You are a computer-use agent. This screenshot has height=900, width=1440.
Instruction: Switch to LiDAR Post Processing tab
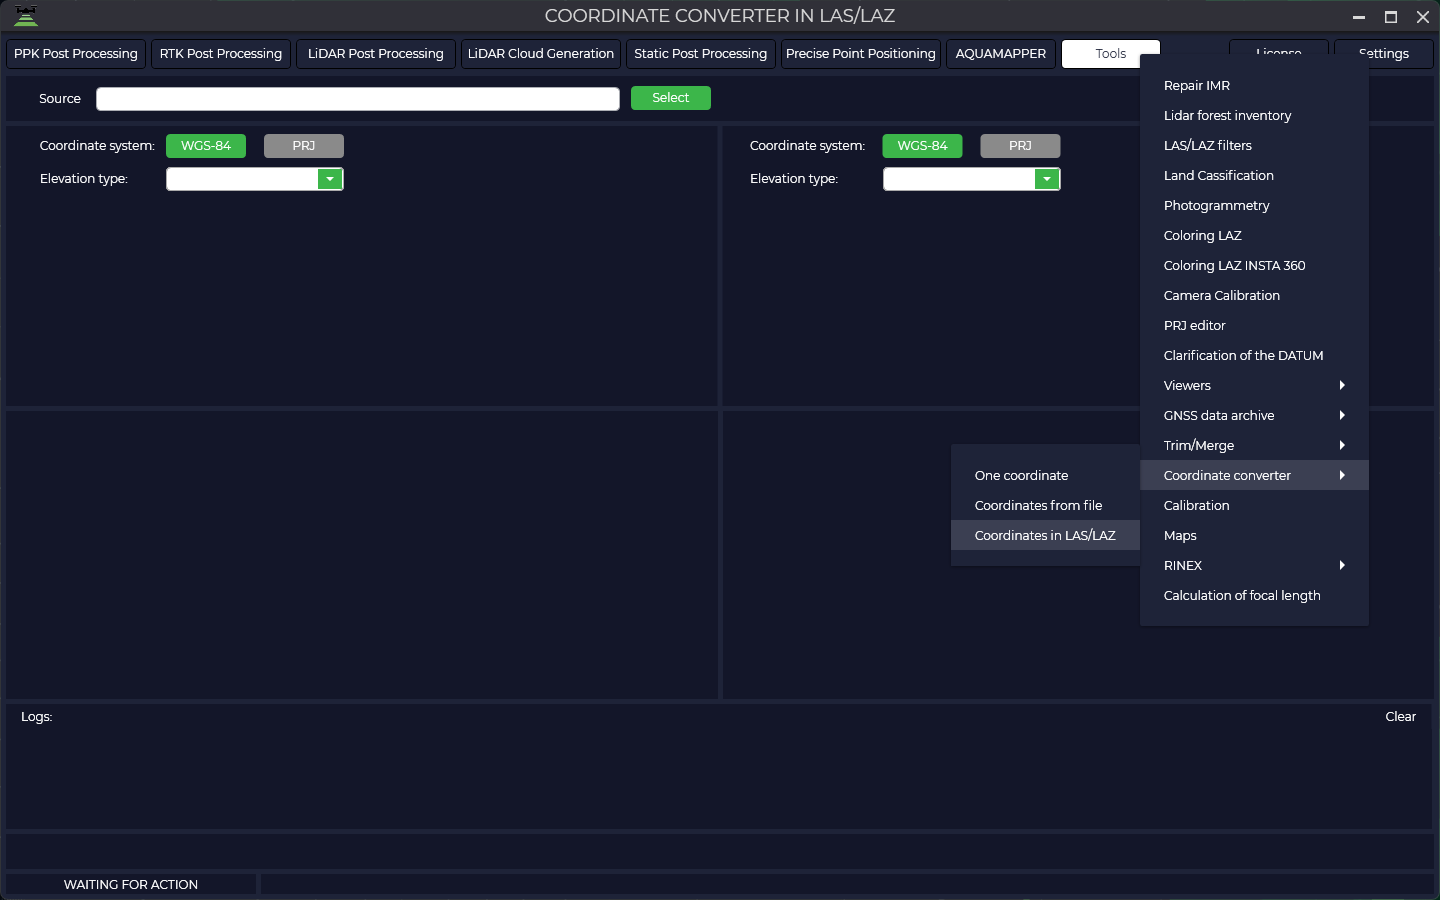point(375,54)
